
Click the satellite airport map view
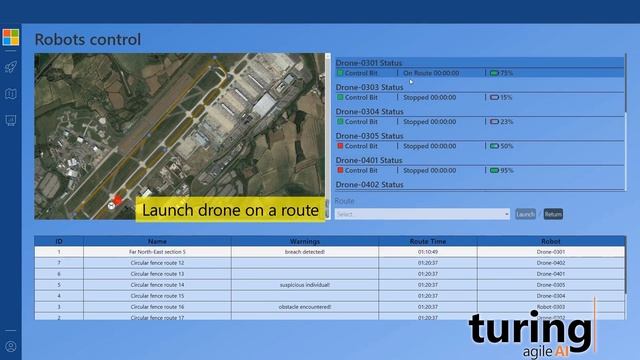pyautogui.click(x=180, y=136)
